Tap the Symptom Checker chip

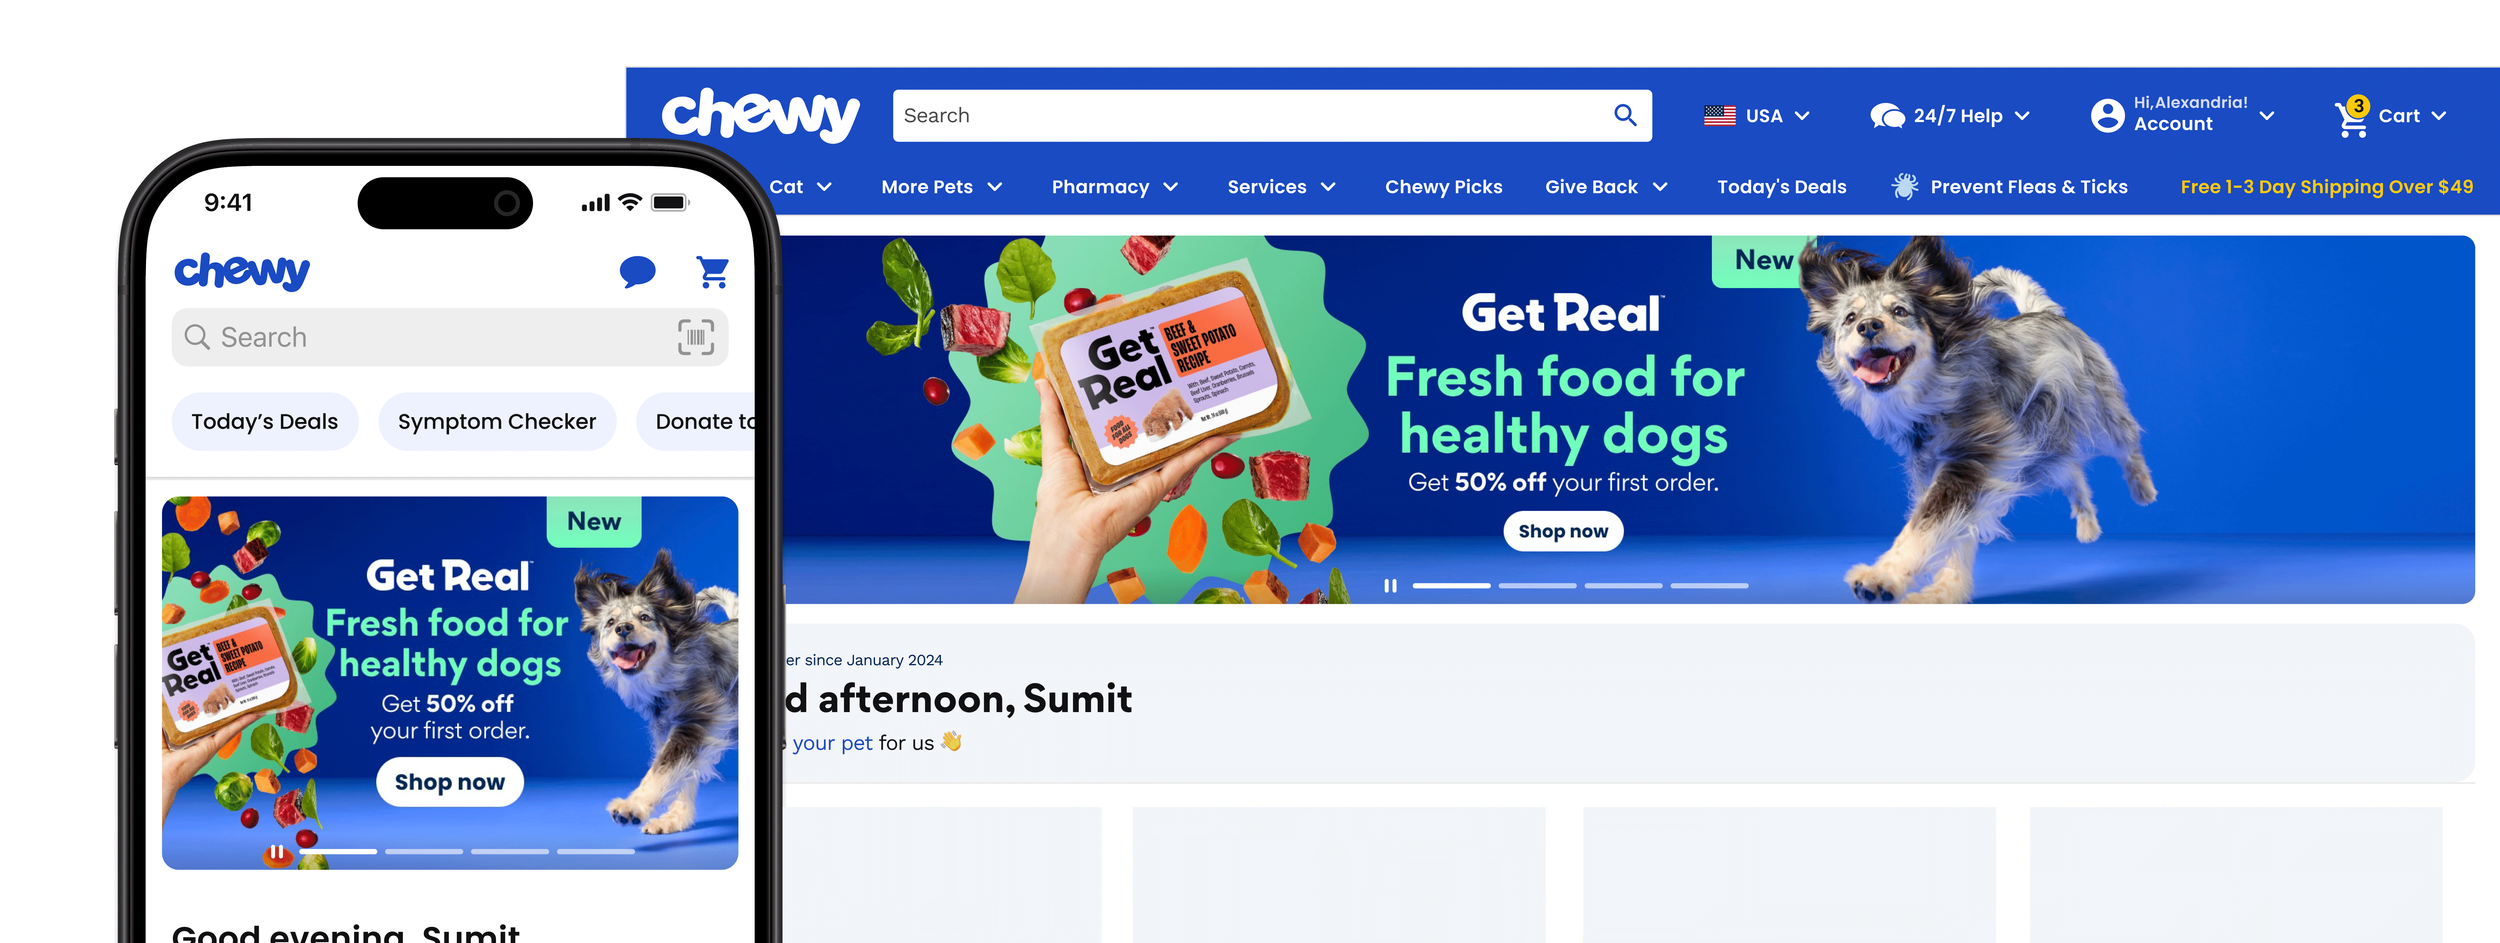click(497, 422)
